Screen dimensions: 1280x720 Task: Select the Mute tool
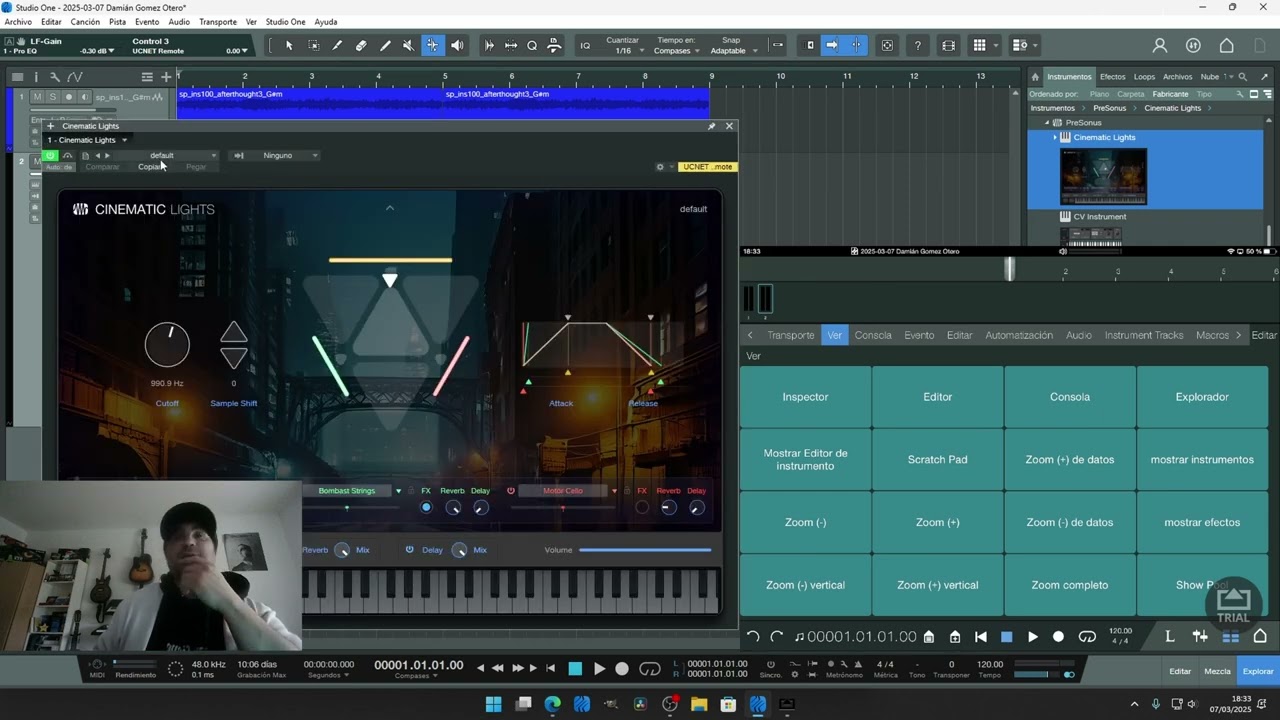(x=408, y=45)
